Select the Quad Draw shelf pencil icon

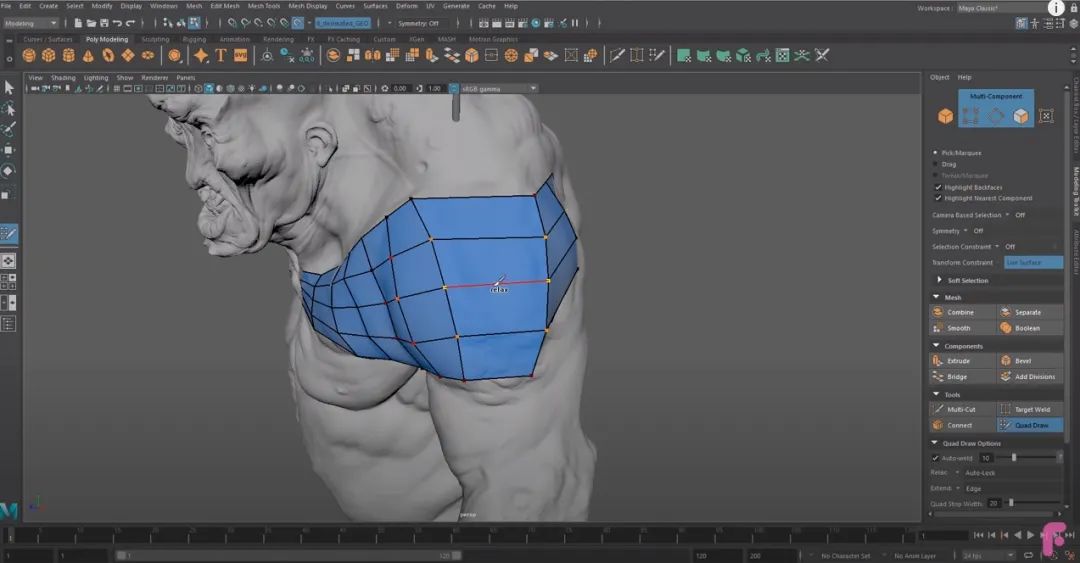656,56
